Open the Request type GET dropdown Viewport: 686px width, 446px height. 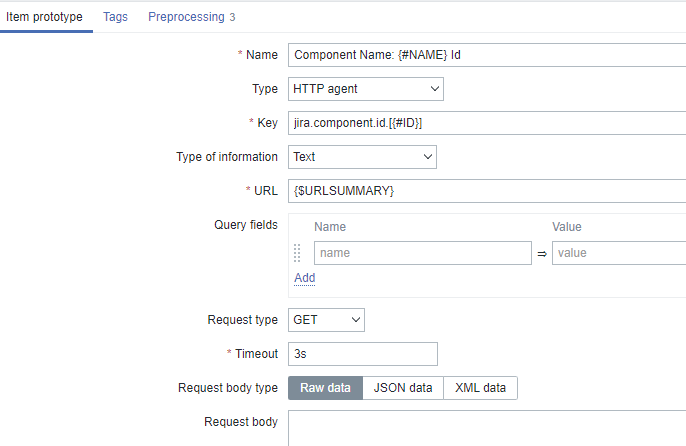(327, 320)
